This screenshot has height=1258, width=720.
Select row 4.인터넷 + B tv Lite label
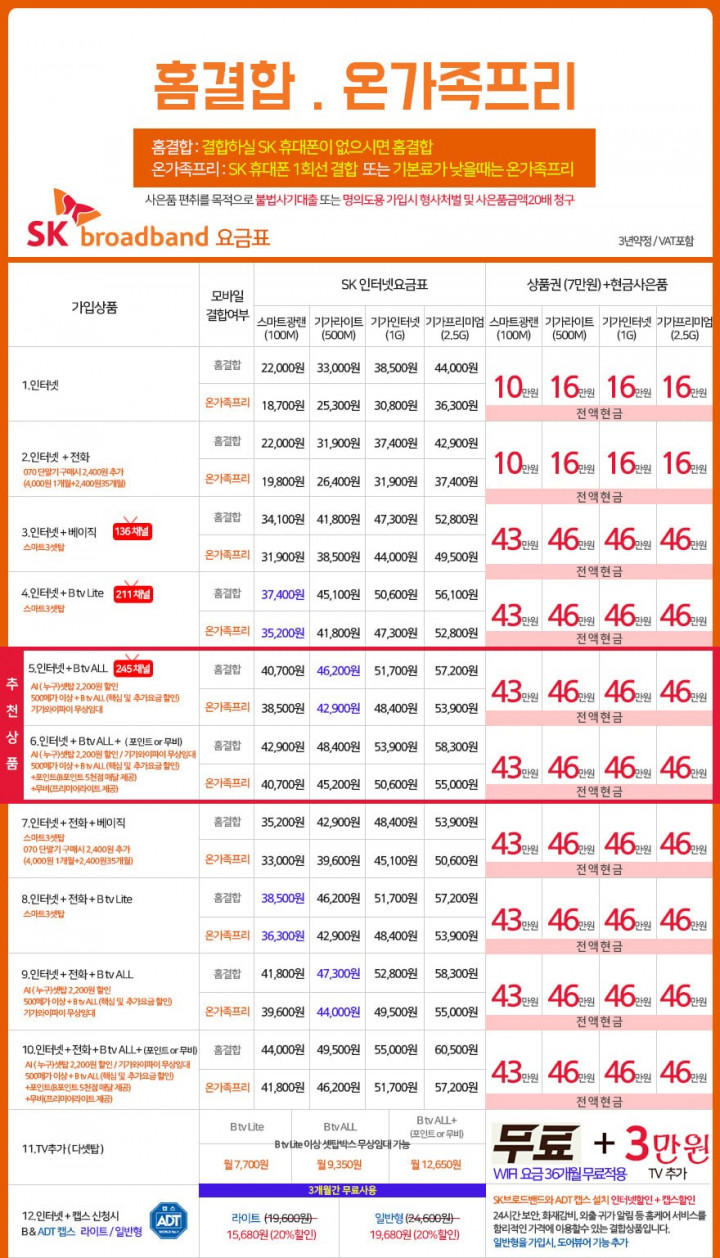pos(63,593)
